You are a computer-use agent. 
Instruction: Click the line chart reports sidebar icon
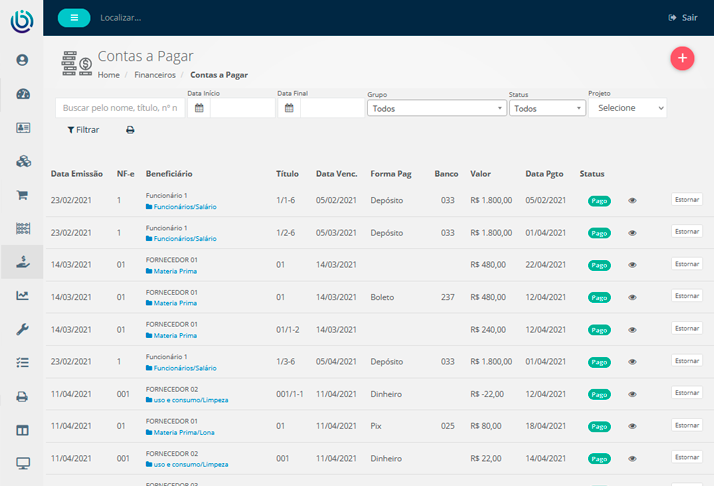[22, 295]
